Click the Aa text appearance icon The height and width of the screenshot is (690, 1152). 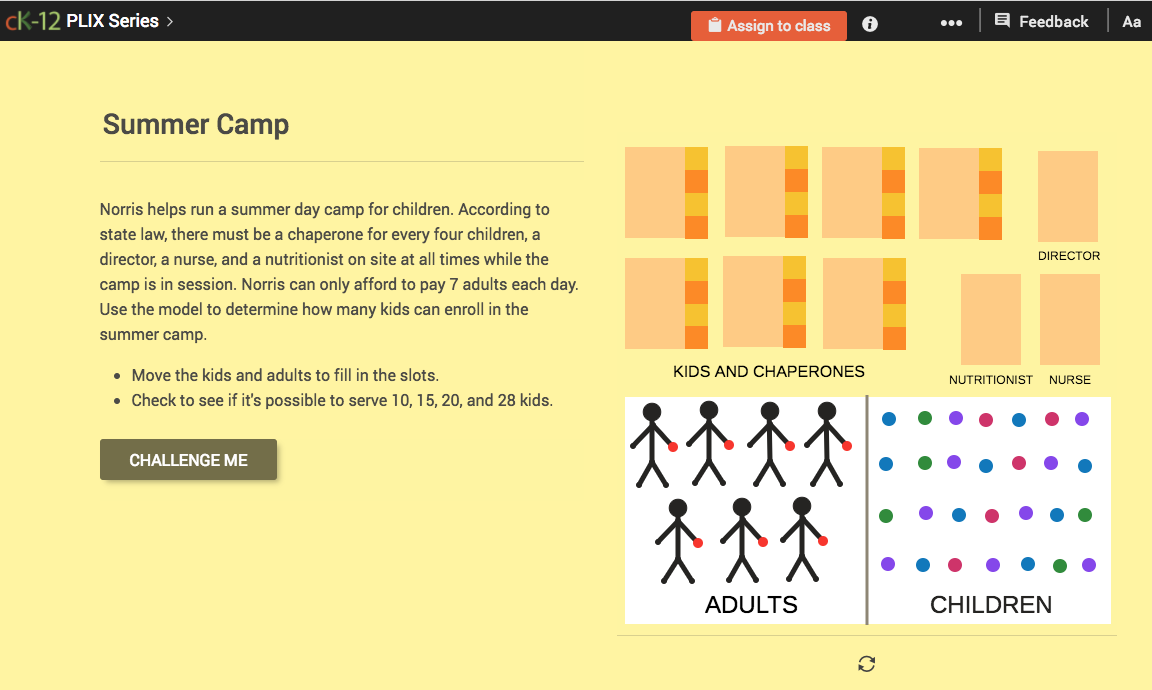point(1131,21)
